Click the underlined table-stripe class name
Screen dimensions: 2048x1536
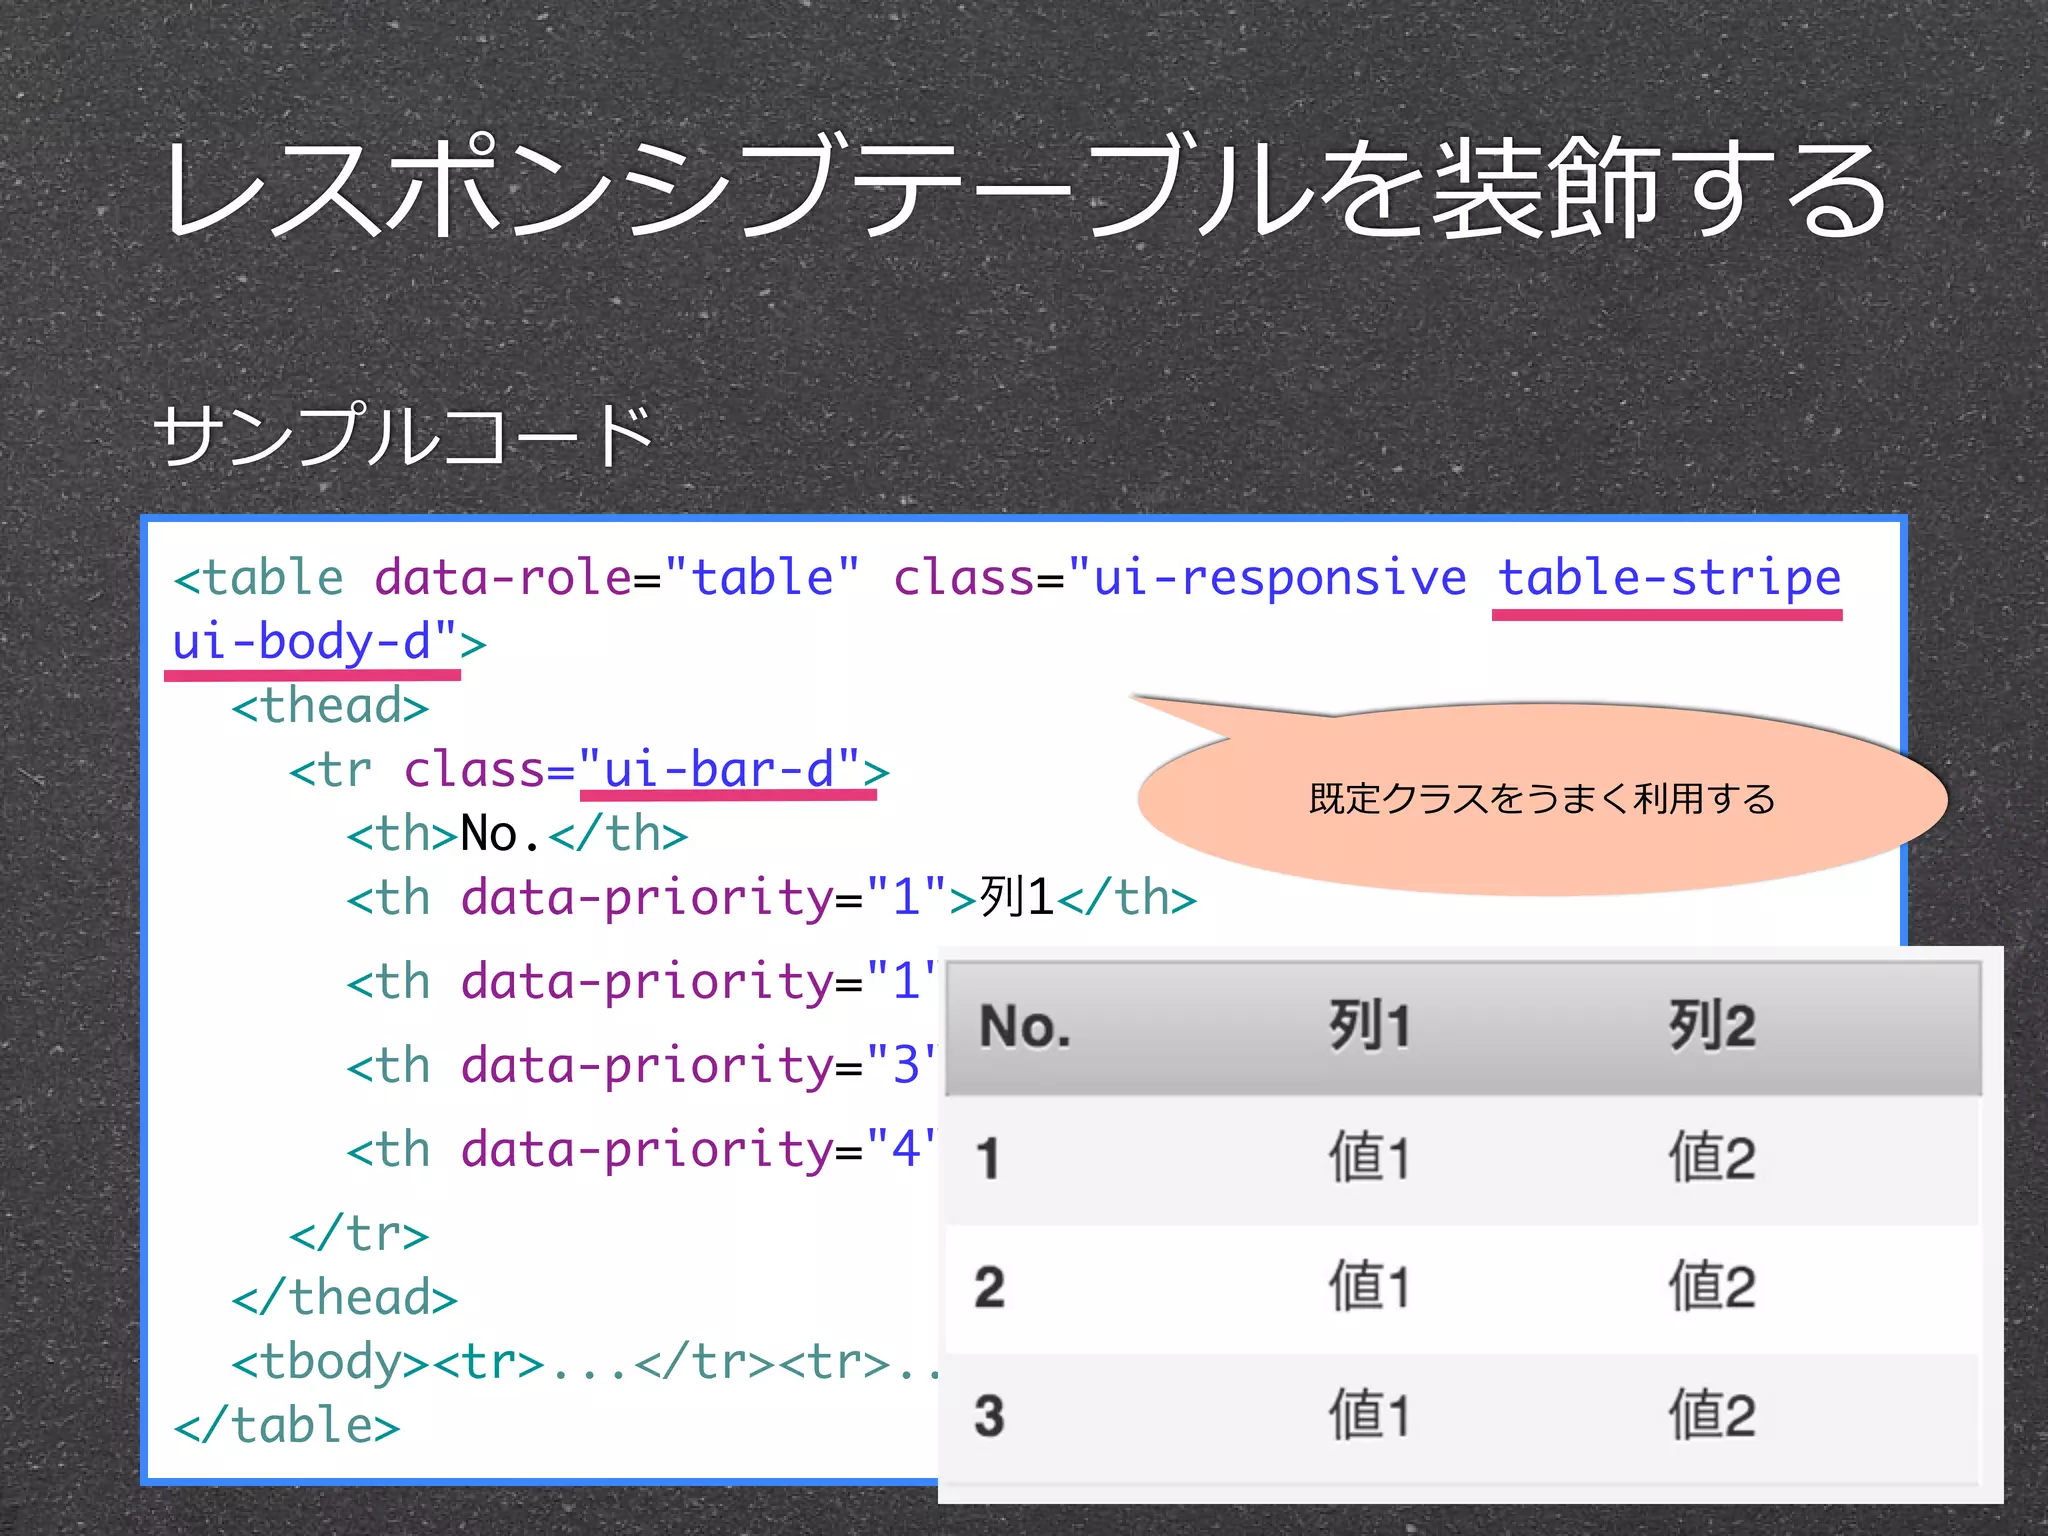tap(1668, 580)
